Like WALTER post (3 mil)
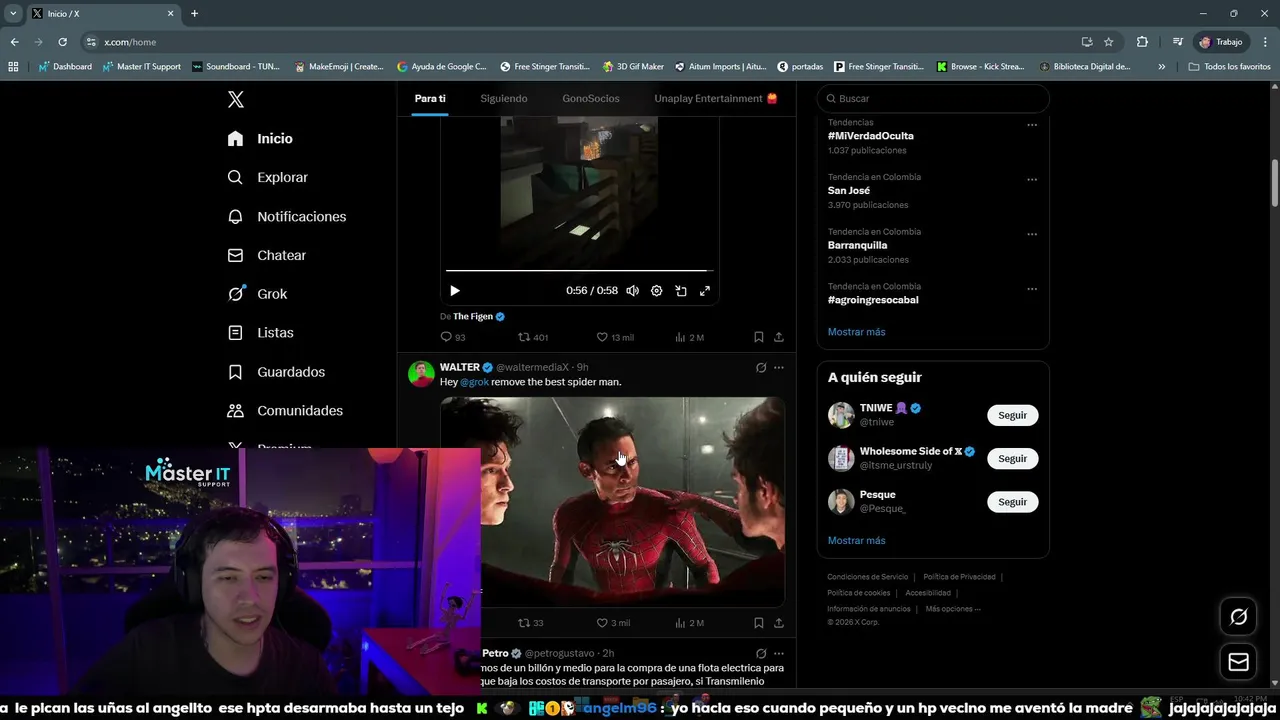Screen dimensions: 1280x720 613,623
